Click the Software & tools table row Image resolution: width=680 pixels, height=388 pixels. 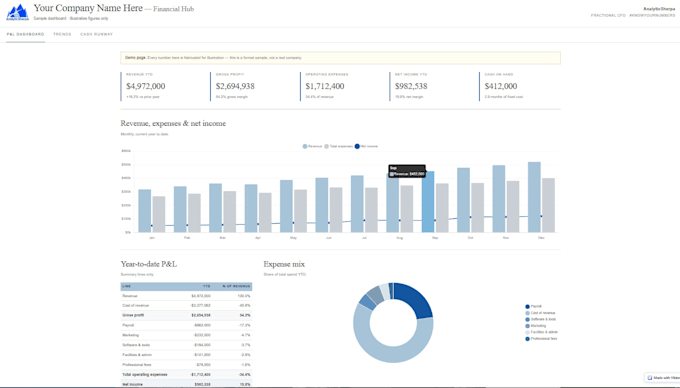click(186, 345)
